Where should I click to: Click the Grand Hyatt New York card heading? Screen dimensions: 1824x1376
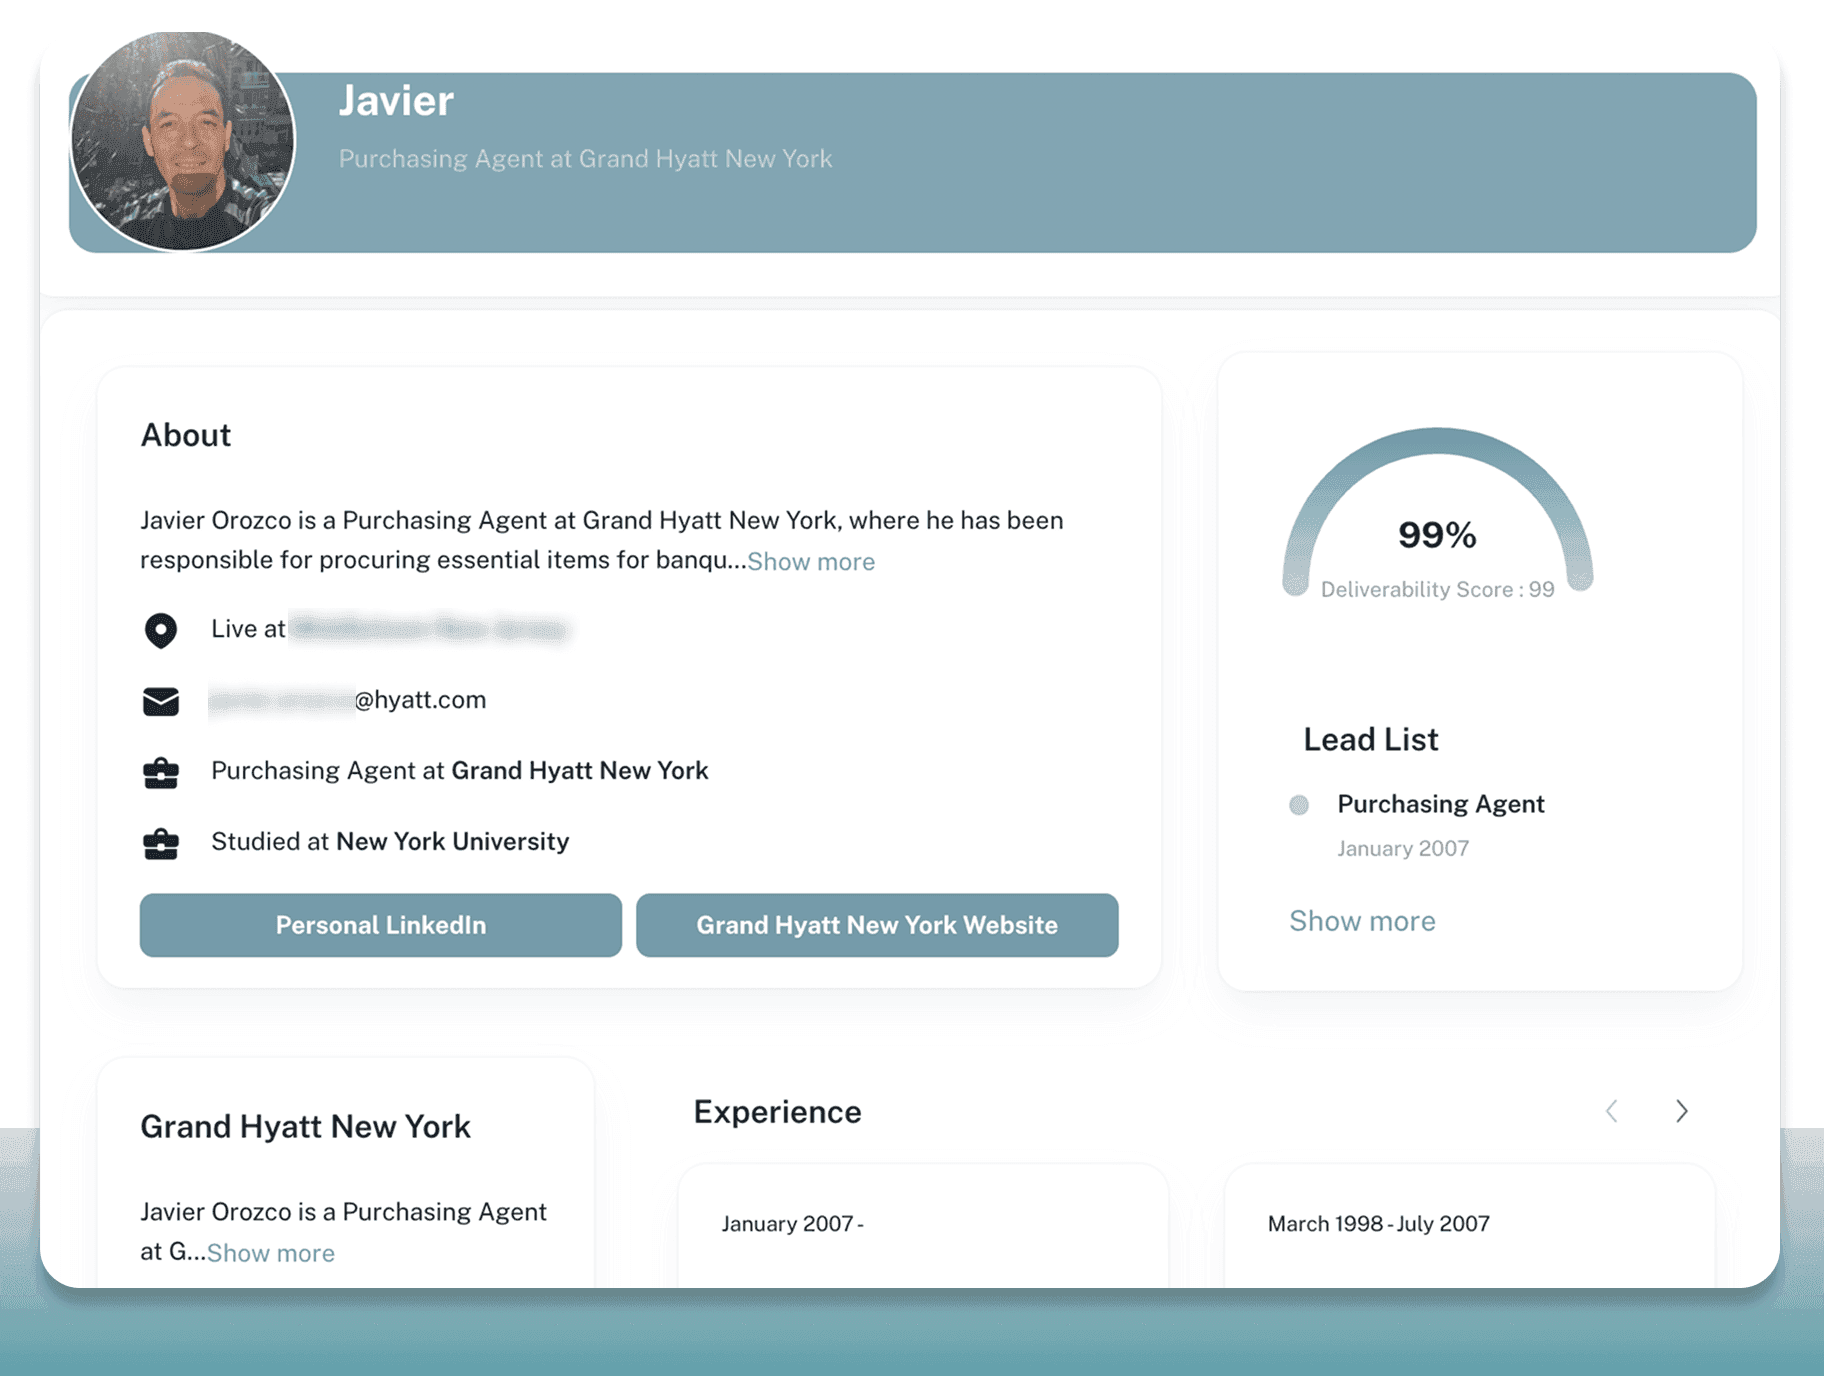[x=305, y=1127]
